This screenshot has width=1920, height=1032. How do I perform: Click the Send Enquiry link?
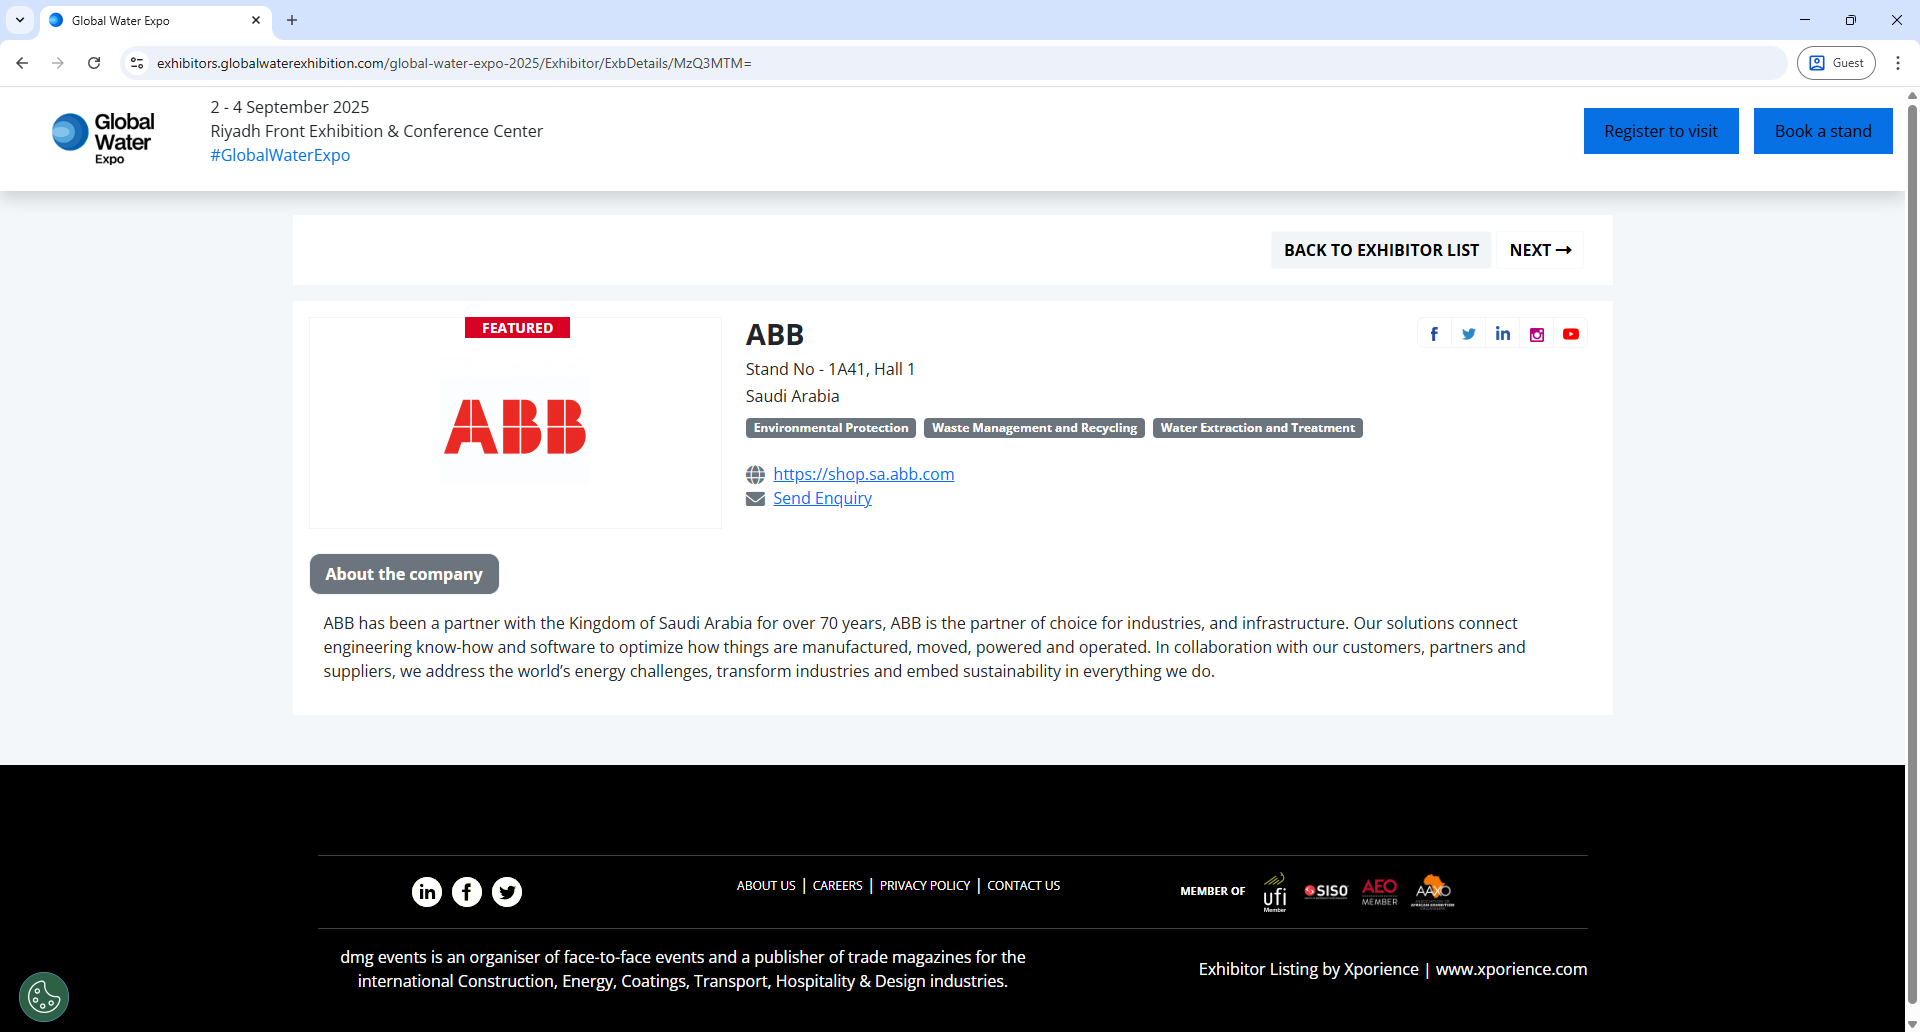click(822, 498)
